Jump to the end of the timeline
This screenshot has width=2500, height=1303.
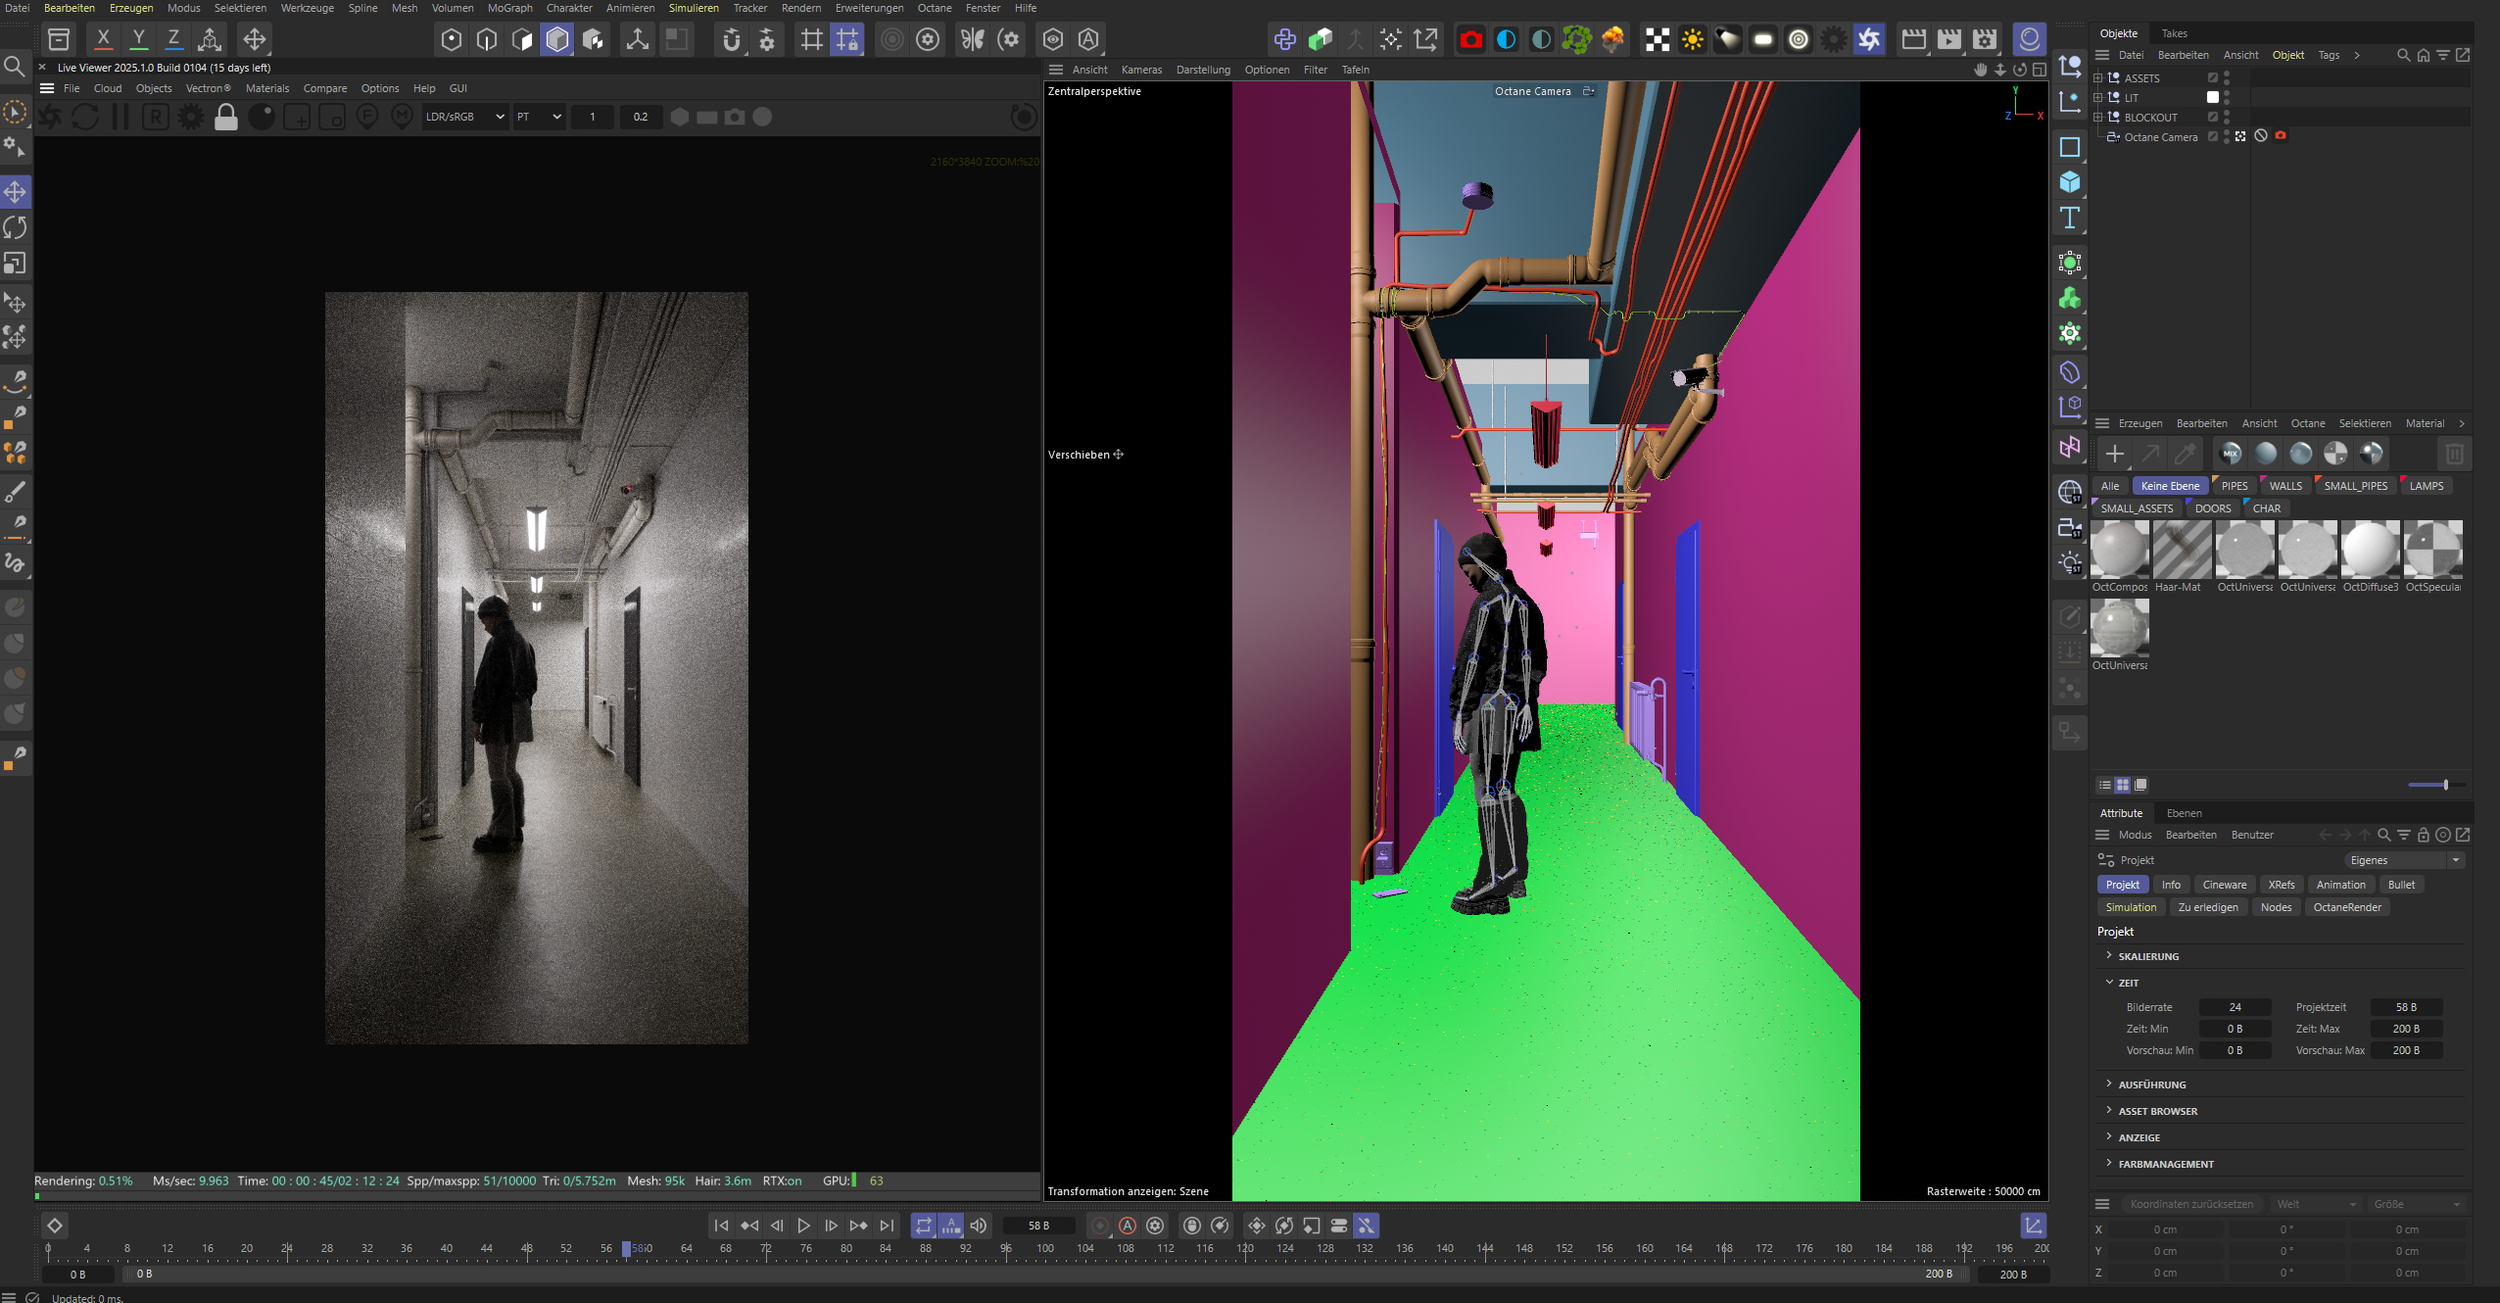pos(887,1226)
